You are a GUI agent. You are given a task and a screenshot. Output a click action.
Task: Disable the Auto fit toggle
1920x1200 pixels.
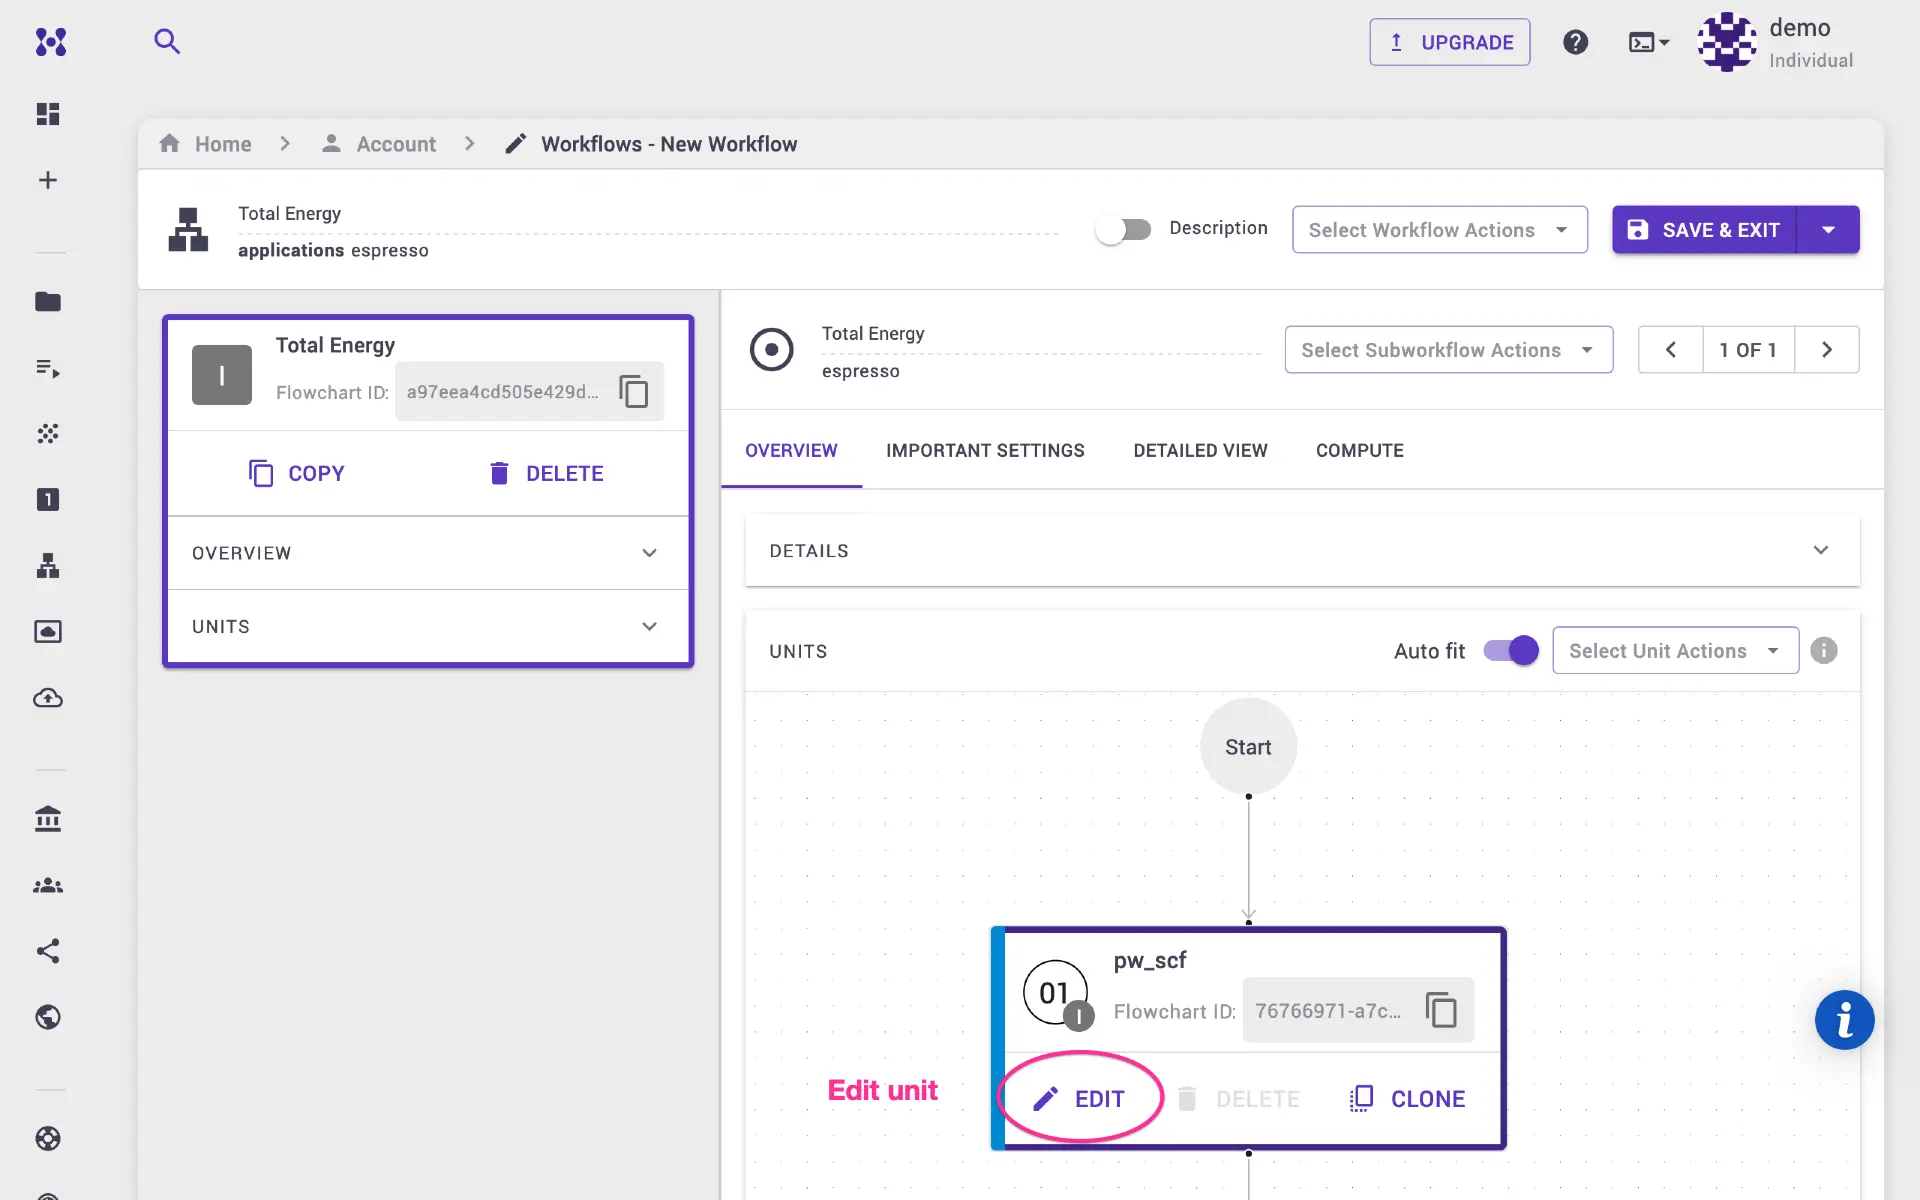[x=1511, y=651]
